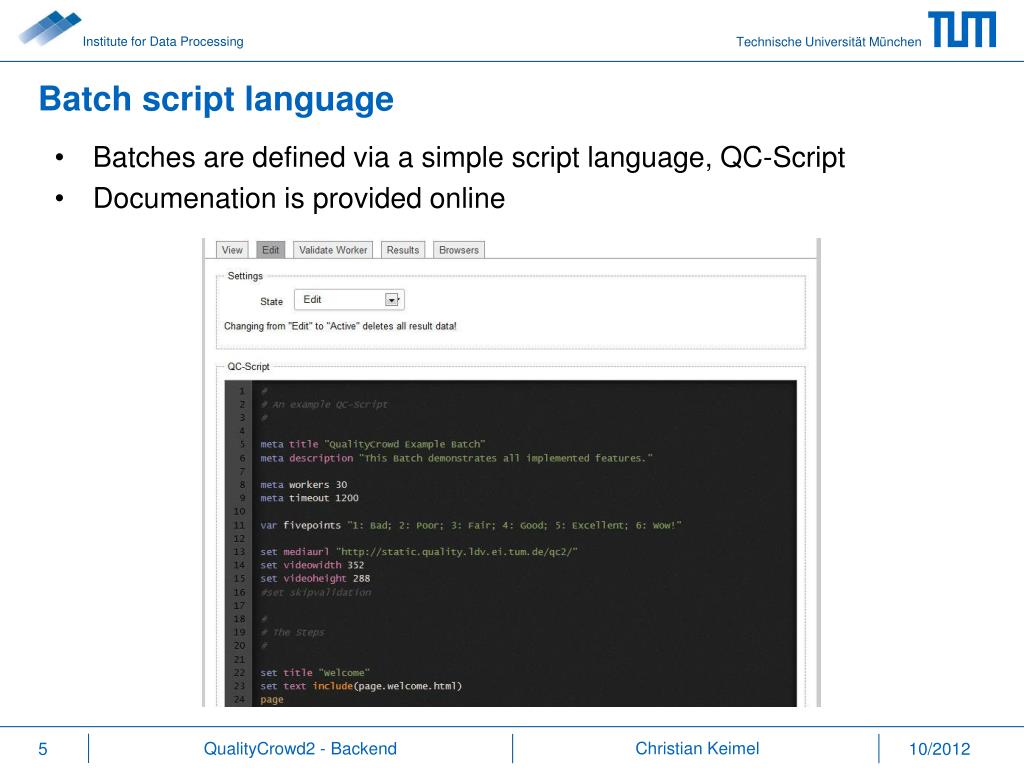Viewport: 1024px width, 768px height.
Task: Click the 'set title "Welcome"' line
Action: tap(315, 673)
